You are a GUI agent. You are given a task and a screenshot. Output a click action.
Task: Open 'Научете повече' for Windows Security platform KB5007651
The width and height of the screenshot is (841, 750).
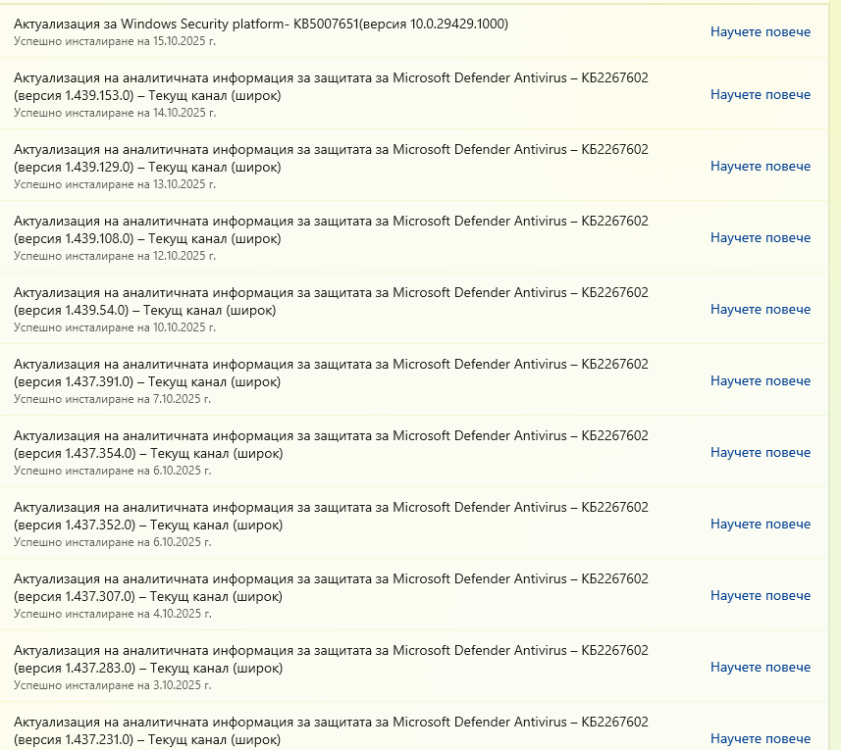(760, 32)
